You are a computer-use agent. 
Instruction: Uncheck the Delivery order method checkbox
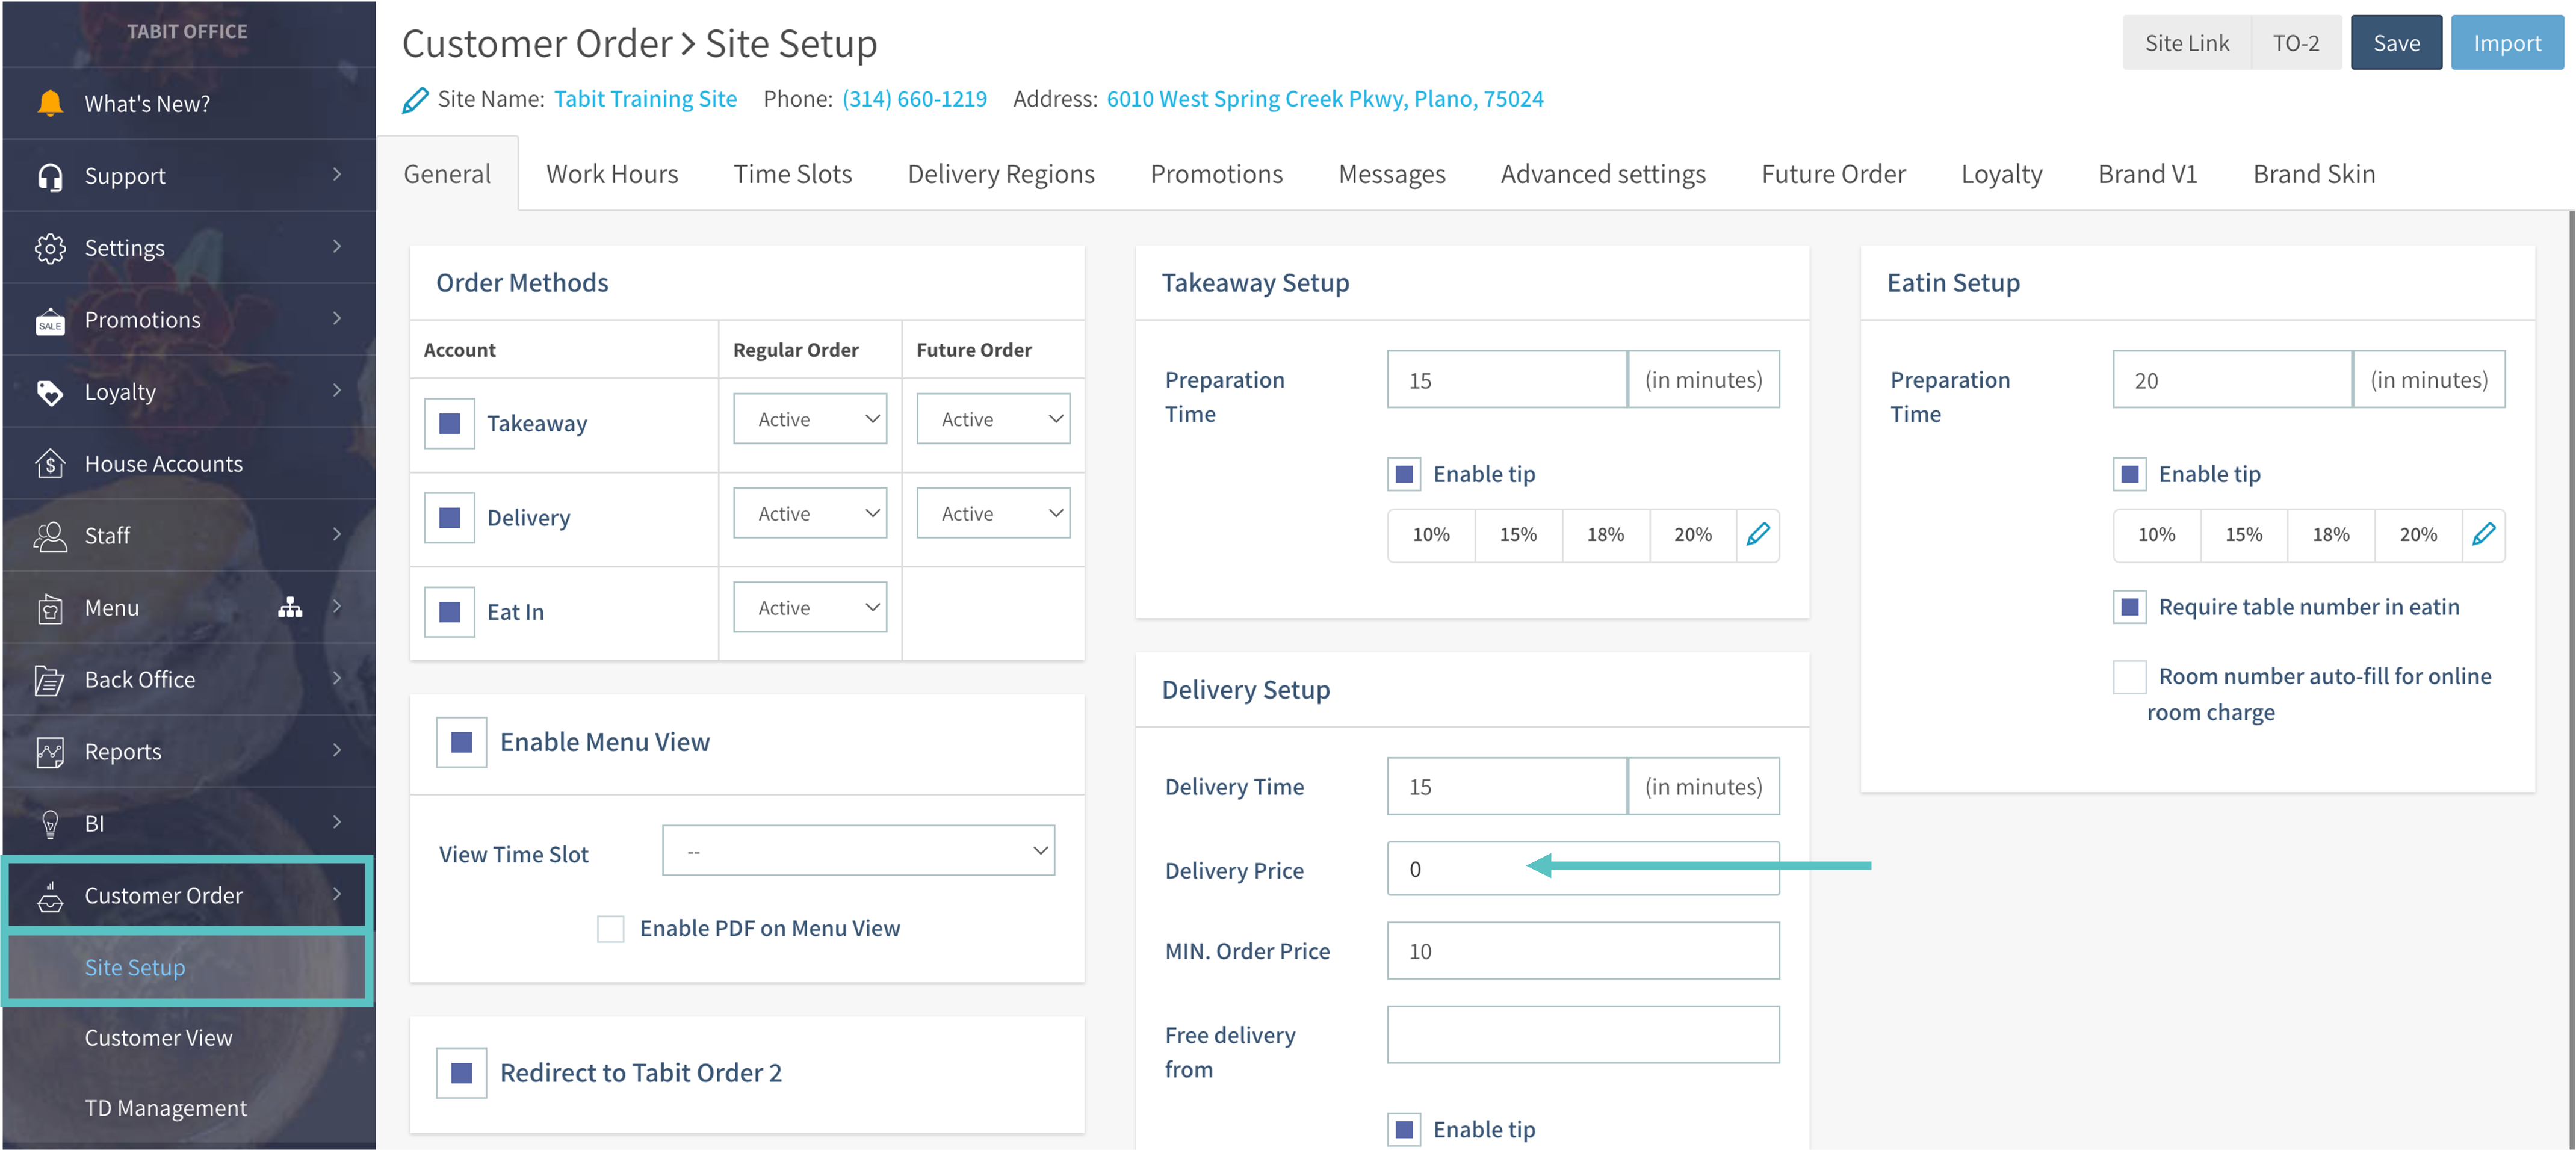(x=449, y=517)
